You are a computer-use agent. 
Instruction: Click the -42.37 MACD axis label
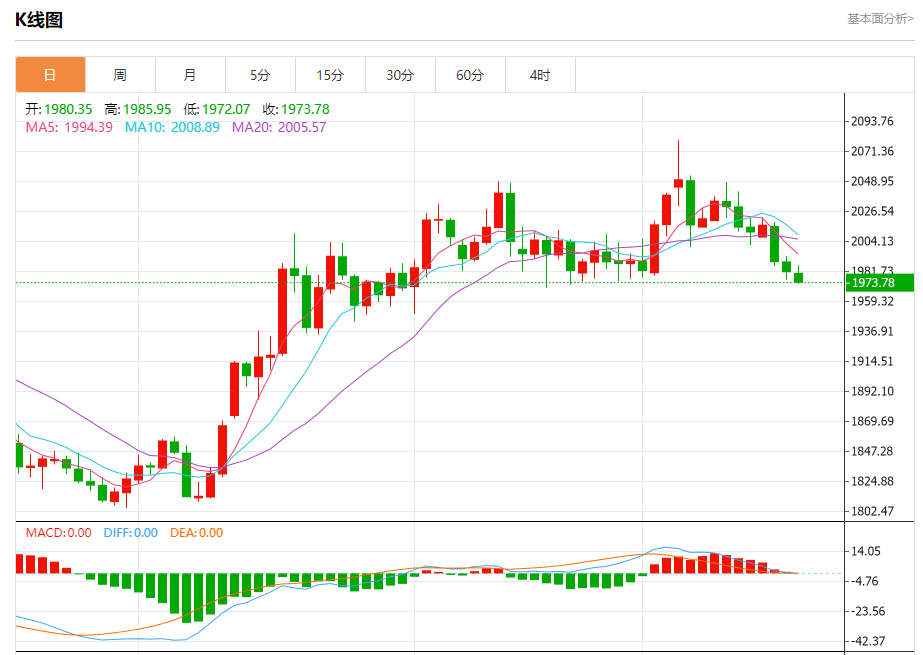[868, 641]
